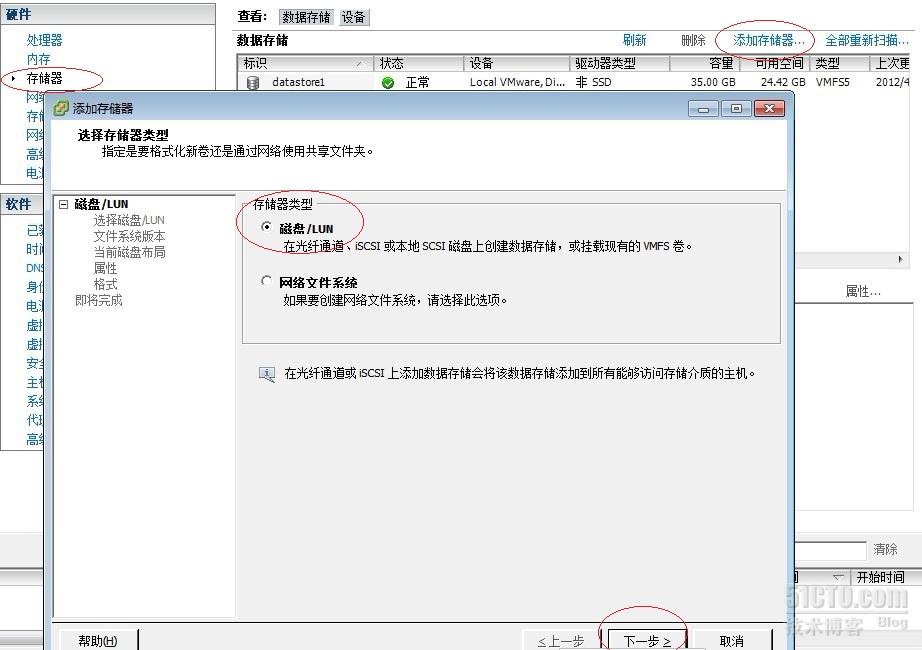Switch to the 数据存储 view tab

[x=306, y=17]
